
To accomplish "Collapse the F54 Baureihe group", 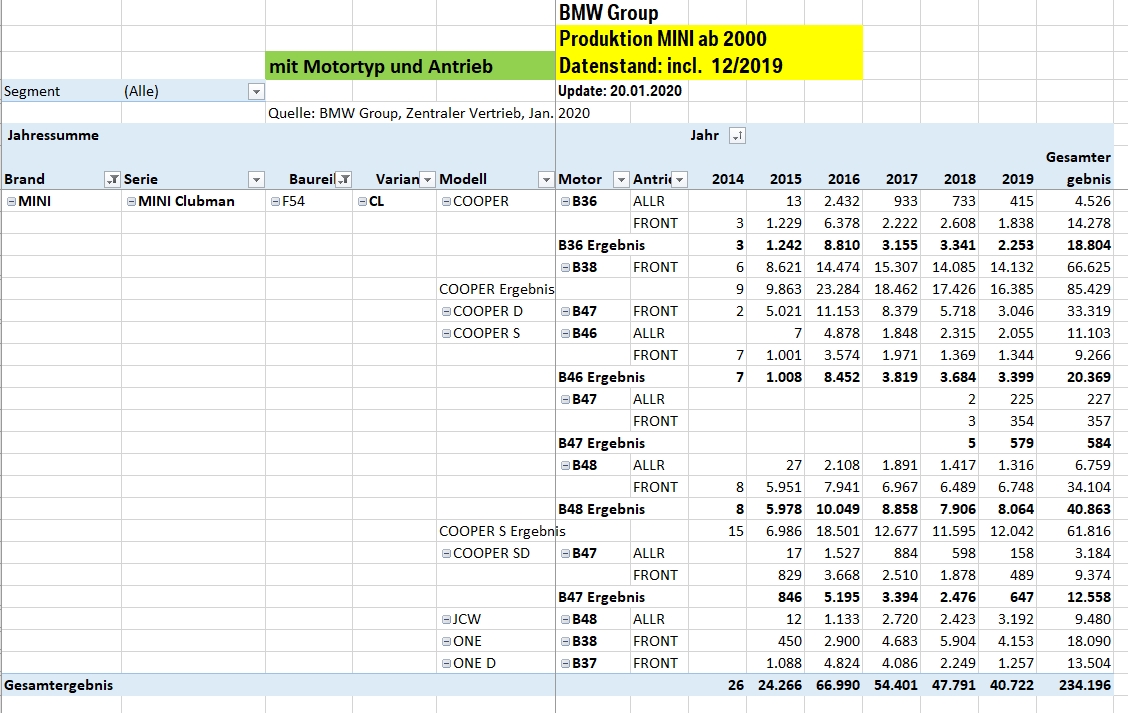I will point(275,201).
